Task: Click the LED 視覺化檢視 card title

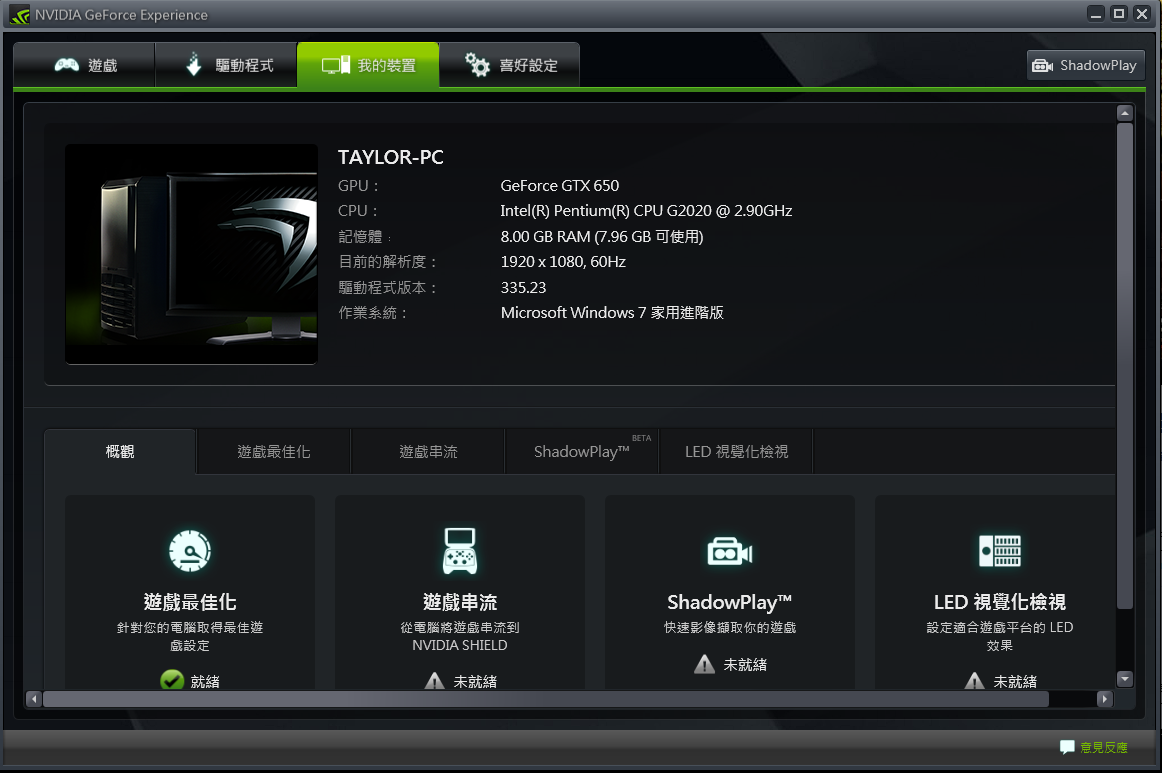Action: [x=1000, y=602]
